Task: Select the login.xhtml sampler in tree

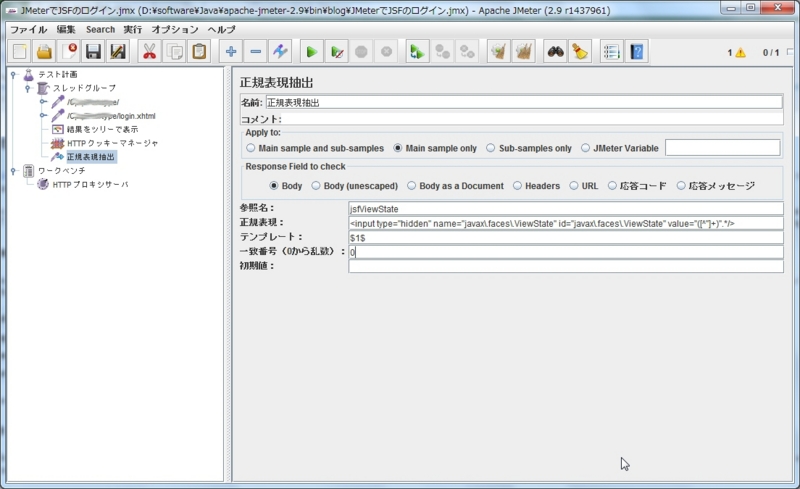Action: click(111, 116)
